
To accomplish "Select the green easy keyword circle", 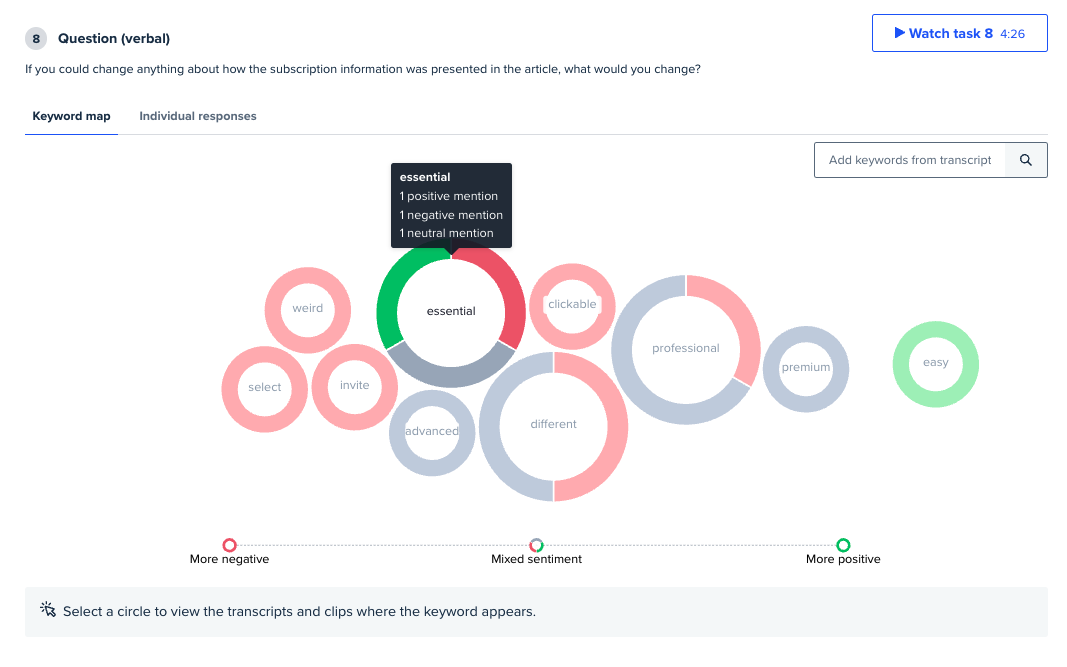I will pos(936,364).
